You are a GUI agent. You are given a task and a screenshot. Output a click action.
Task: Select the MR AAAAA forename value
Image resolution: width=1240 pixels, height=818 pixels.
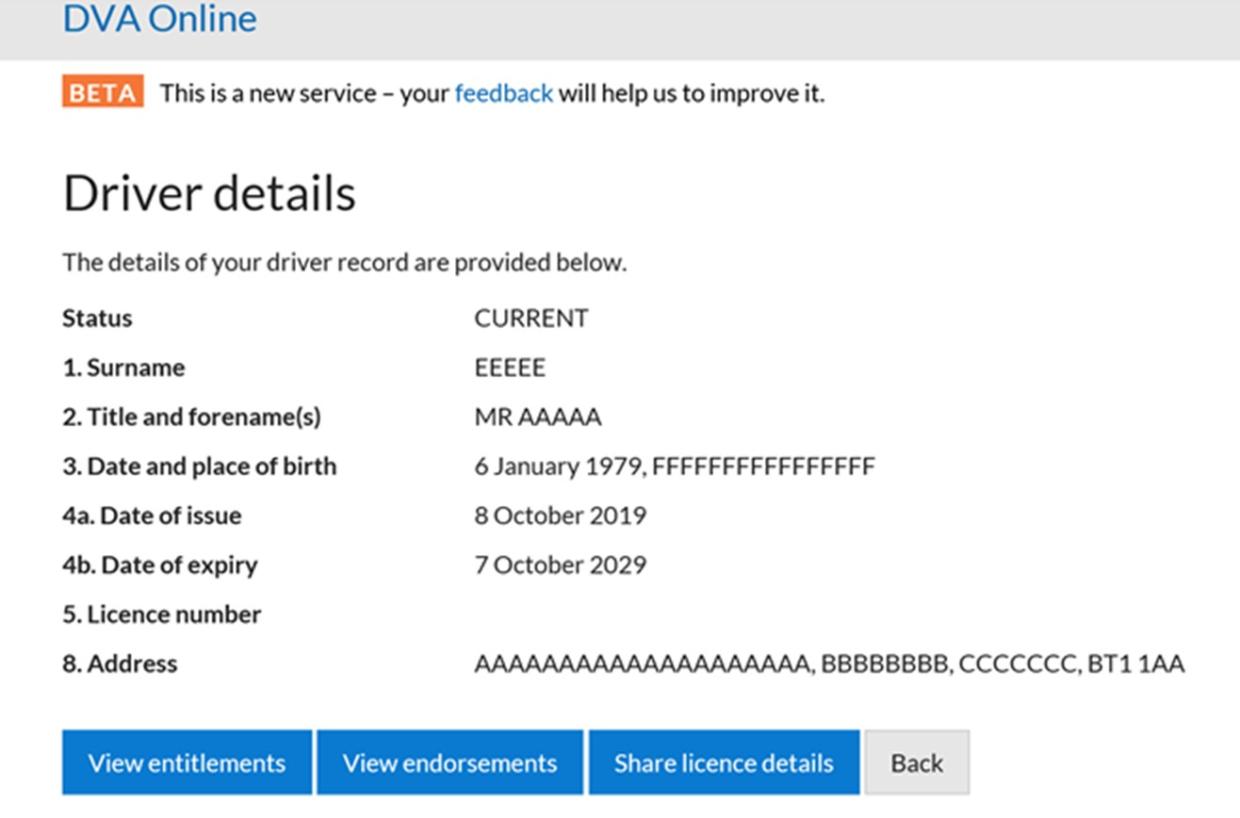538,416
